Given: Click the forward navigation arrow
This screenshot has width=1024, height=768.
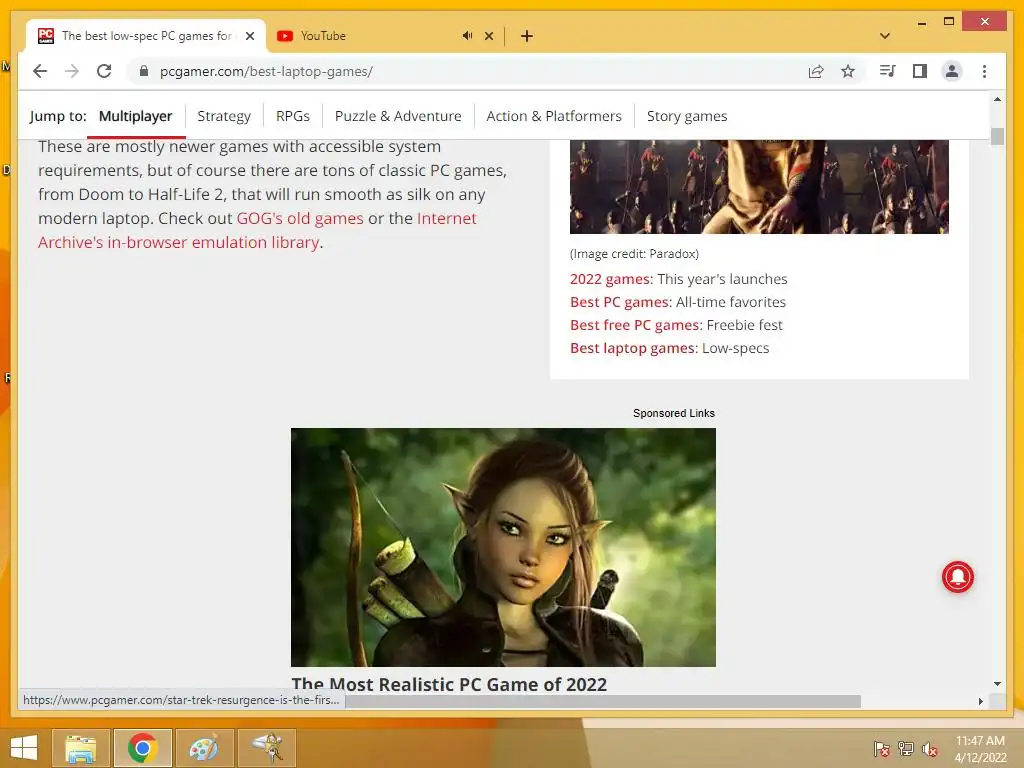Looking at the screenshot, I should pos(72,71).
